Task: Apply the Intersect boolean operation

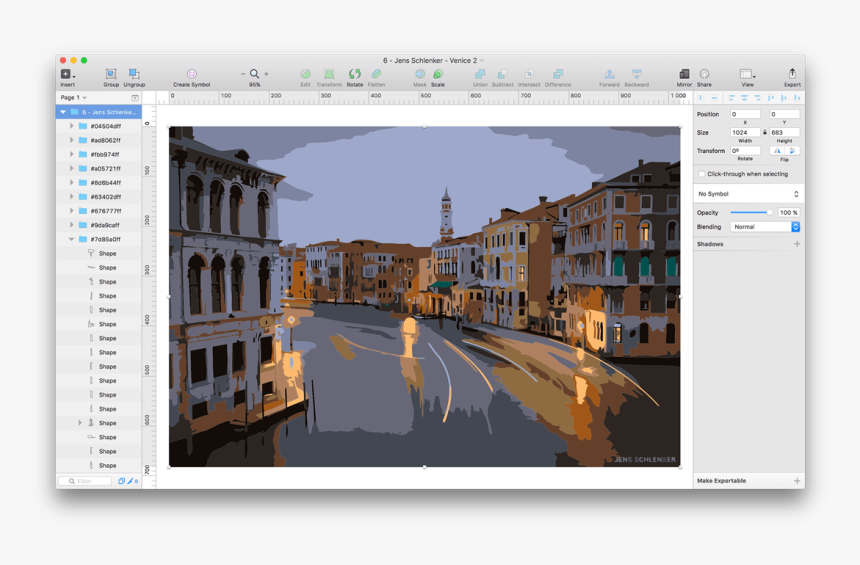Action: click(x=529, y=74)
